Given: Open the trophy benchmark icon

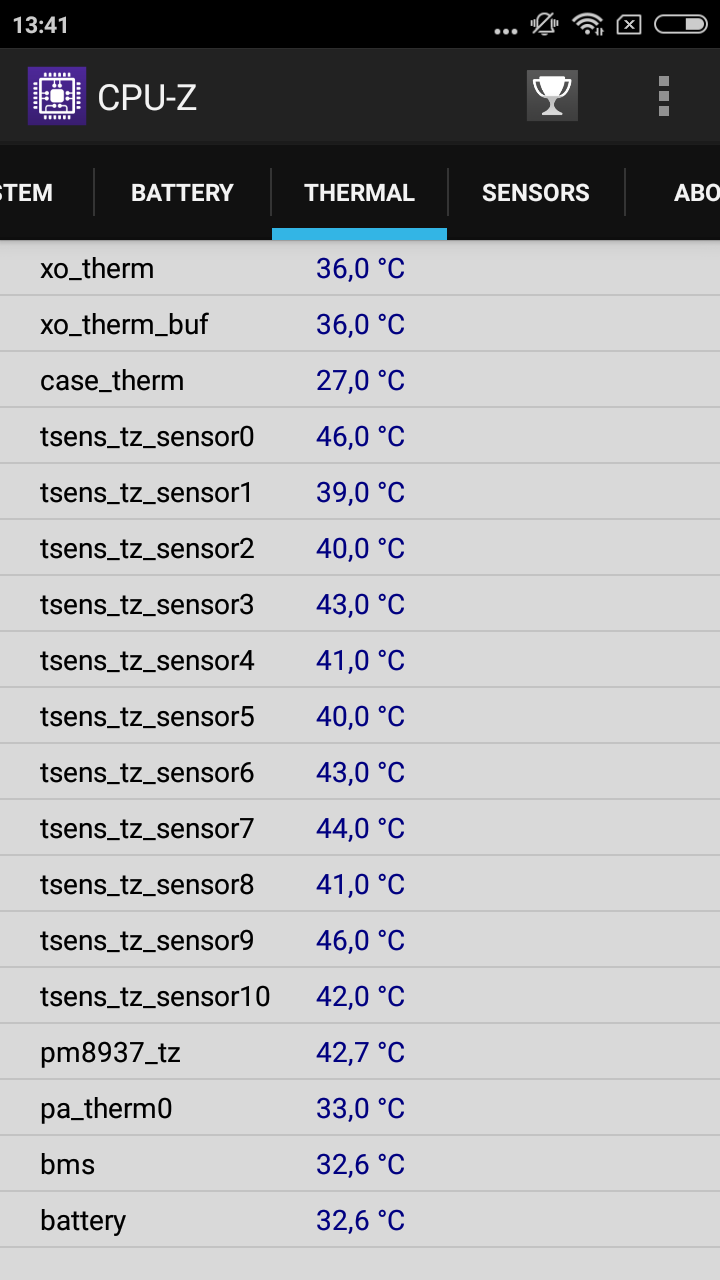Looking at the screenshot, I should (x=552, y=96).
